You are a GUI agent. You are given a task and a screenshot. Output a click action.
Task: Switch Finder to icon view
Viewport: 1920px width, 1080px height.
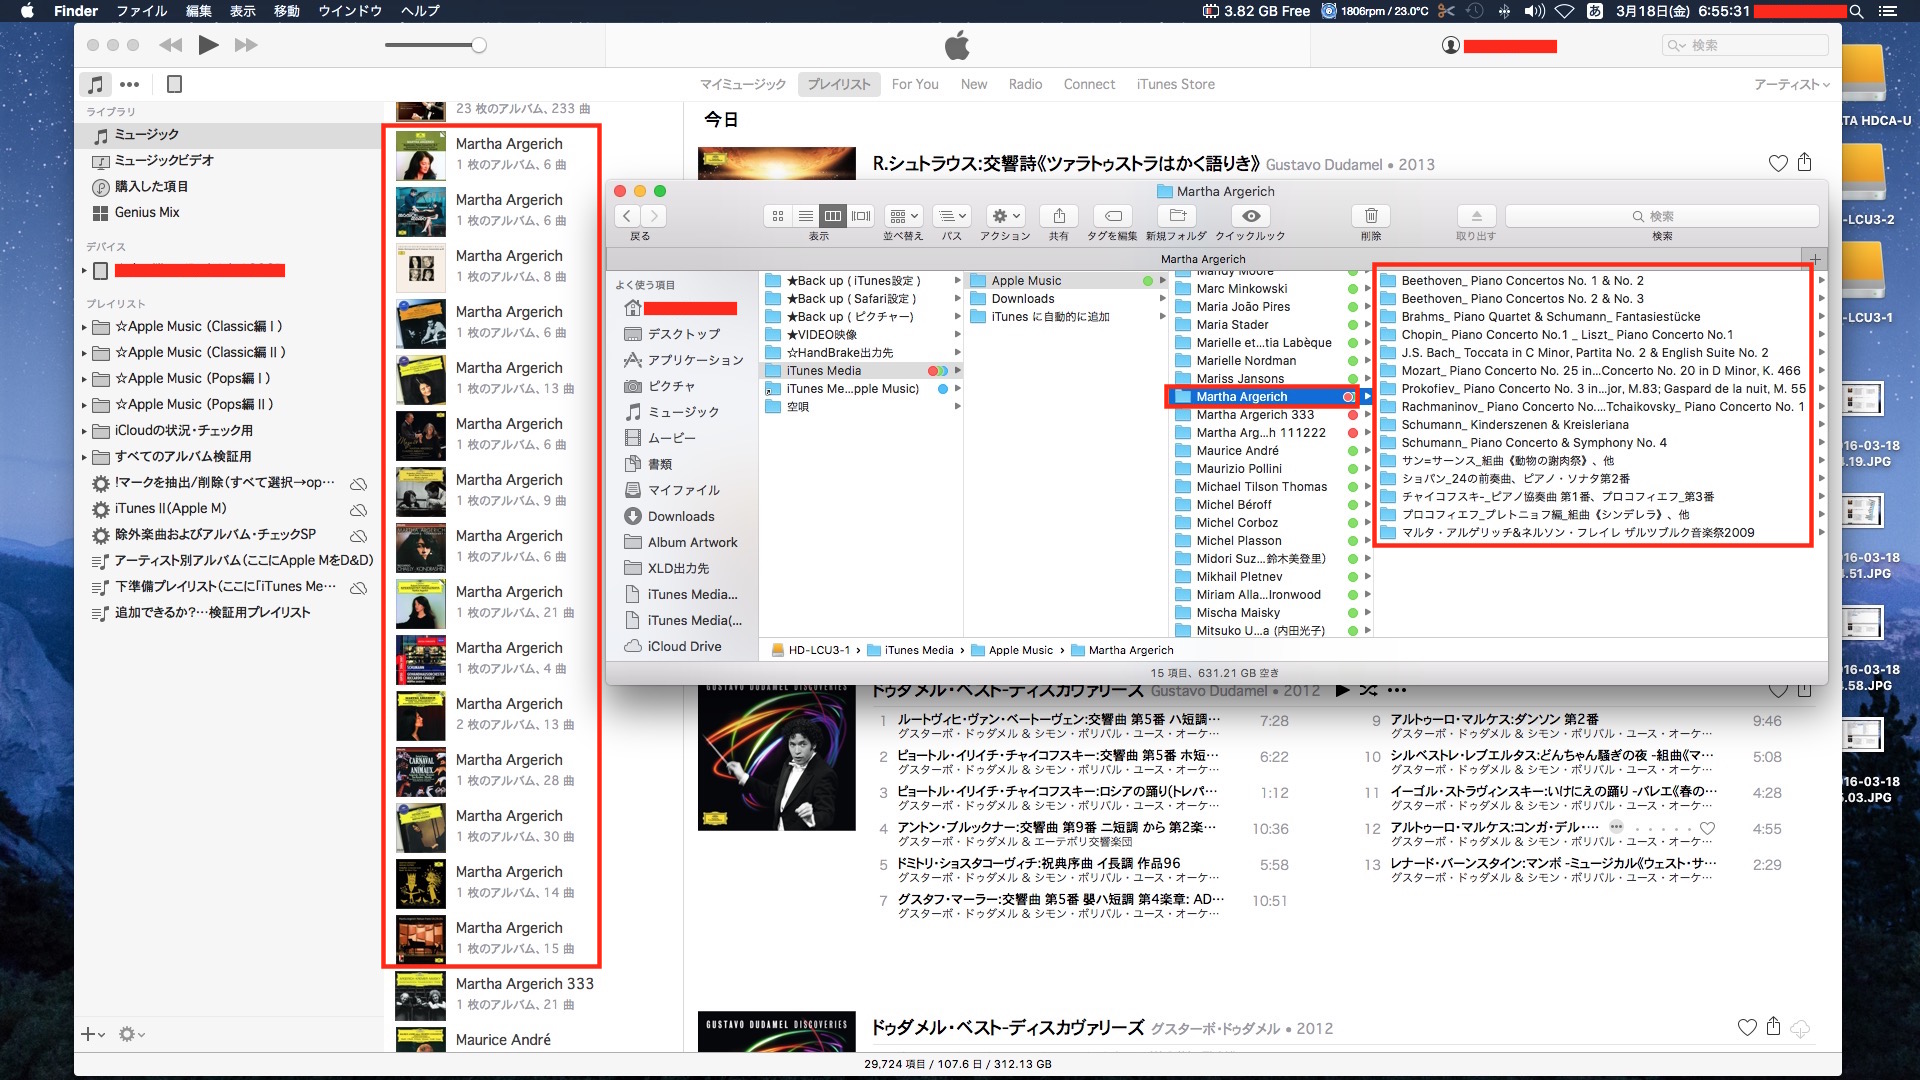pos(778,216)
